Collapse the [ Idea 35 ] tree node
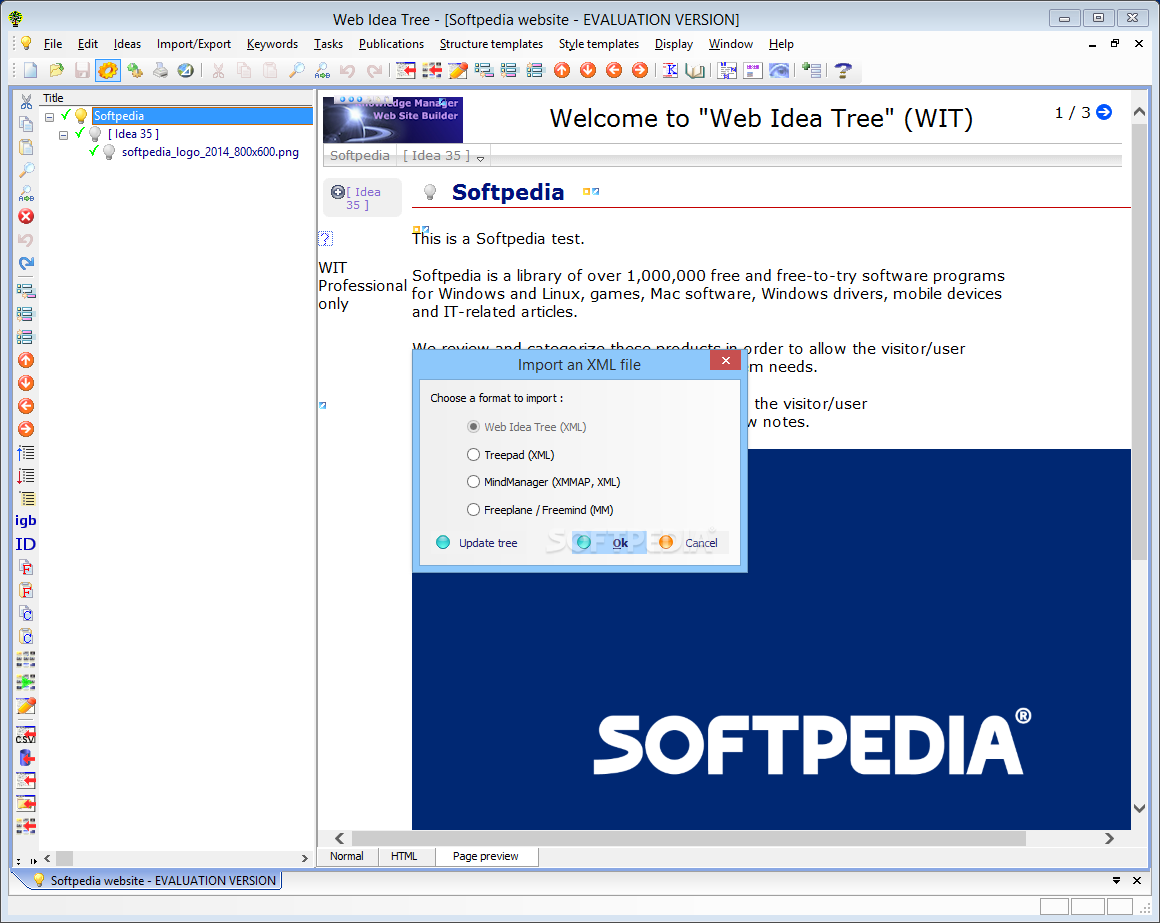Viewport: 1160px width, 923px height. pos(64,135)
